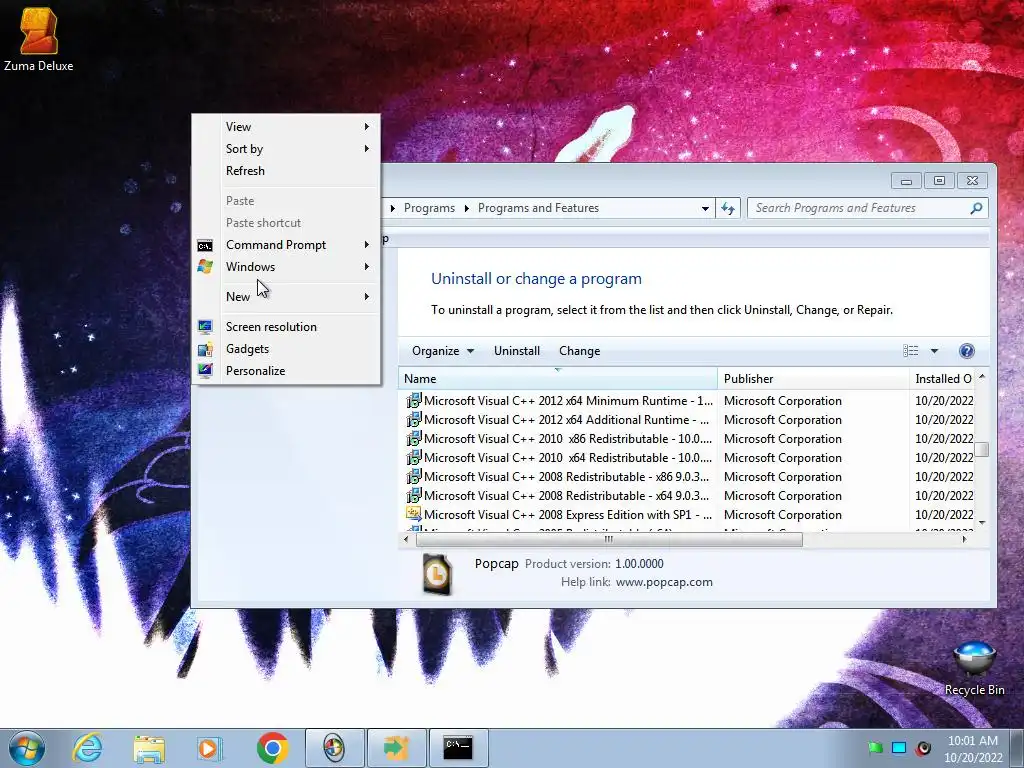The width and height of the screenshot is (1024, 768).
Task: Open Windows Media Player taskbar icon
Action: (210, 748)
